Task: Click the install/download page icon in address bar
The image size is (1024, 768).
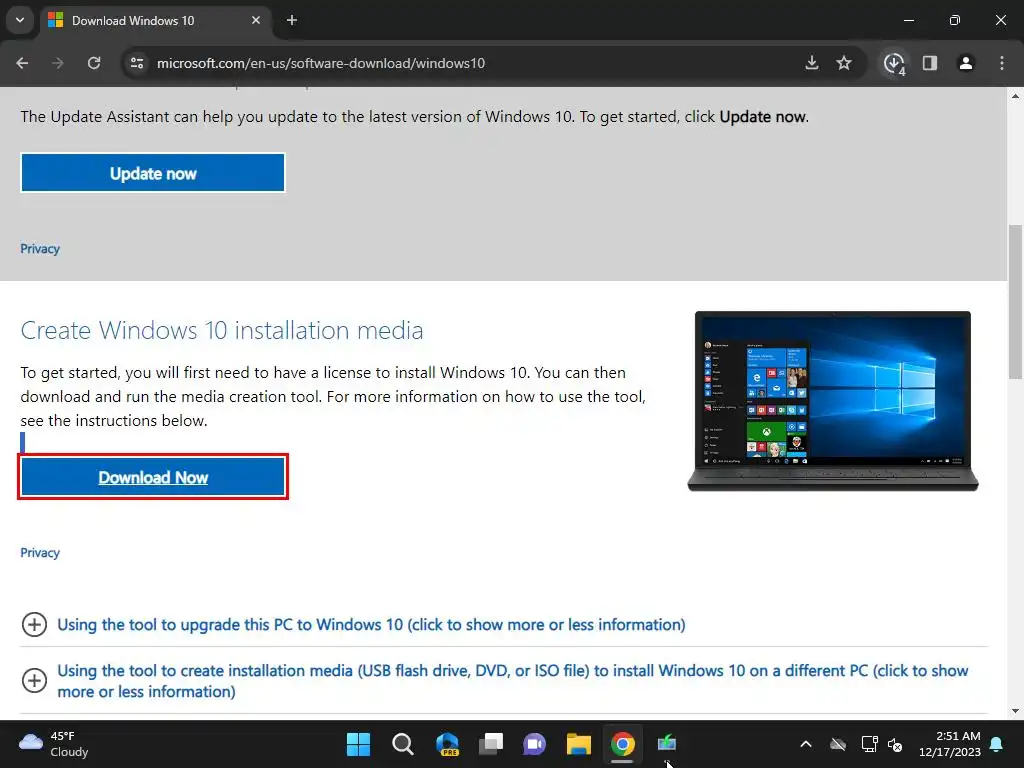Action: coord(812,63)
